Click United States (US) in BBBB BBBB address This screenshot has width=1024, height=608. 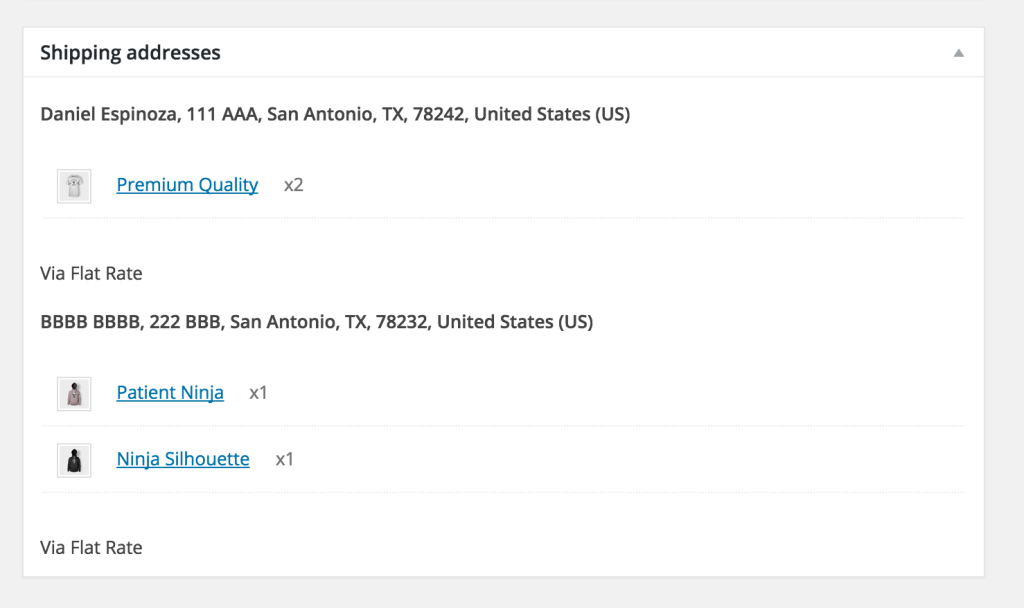[515, 323]
